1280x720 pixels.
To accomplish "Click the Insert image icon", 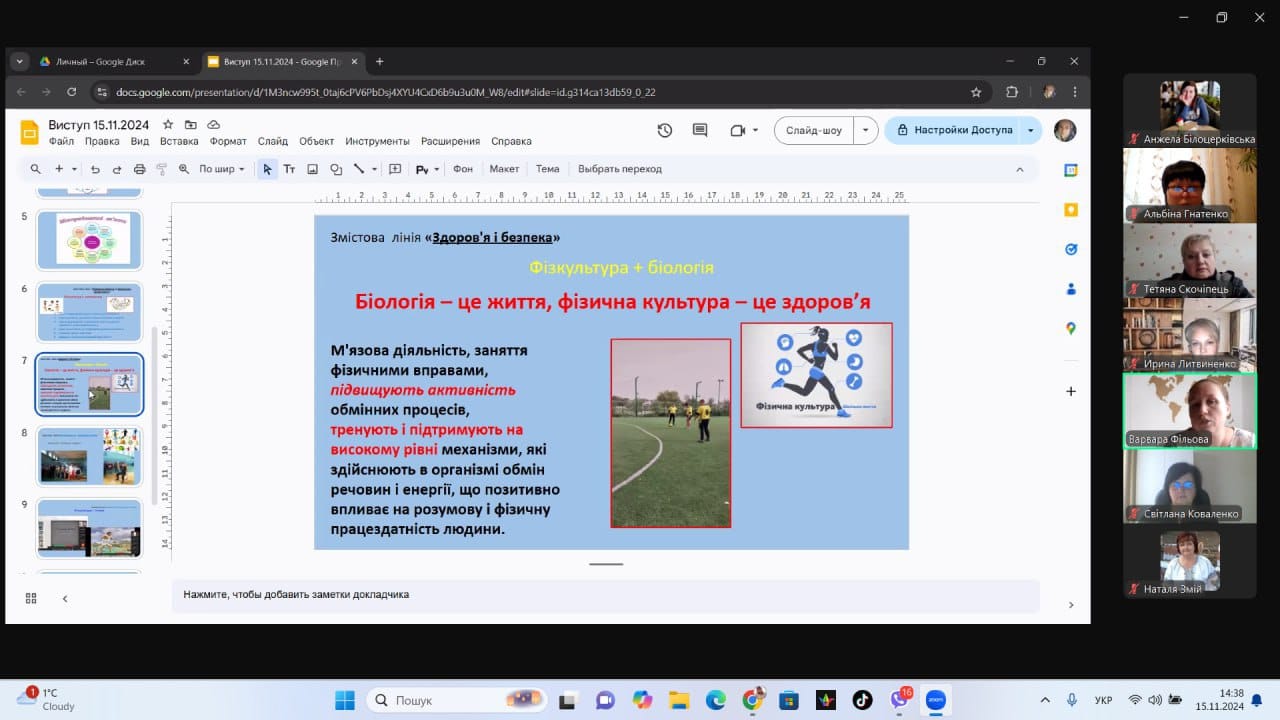I will coord(312,169).
